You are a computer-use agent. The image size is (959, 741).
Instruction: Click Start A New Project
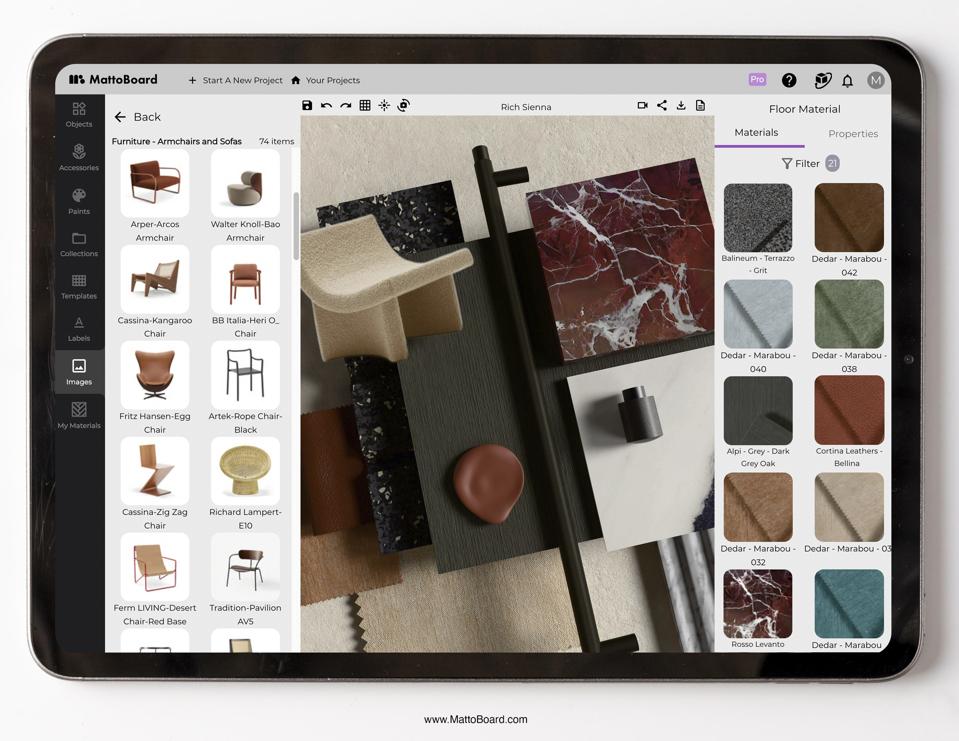238,80
